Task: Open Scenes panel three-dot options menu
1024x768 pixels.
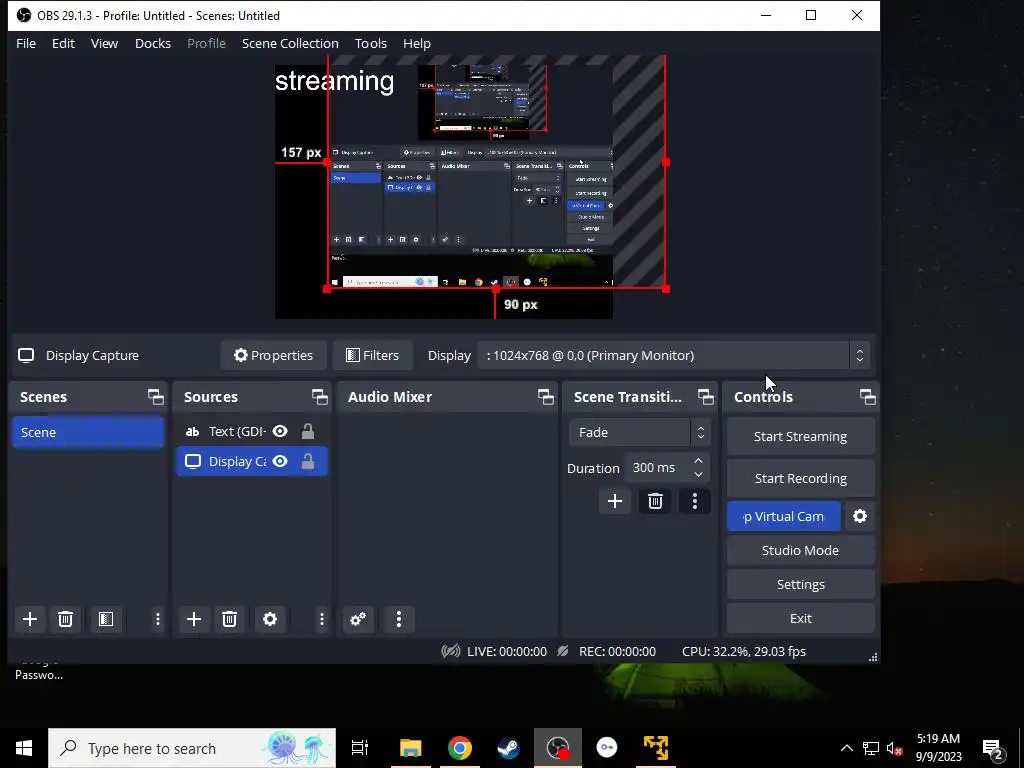Action: coord(157,619)
